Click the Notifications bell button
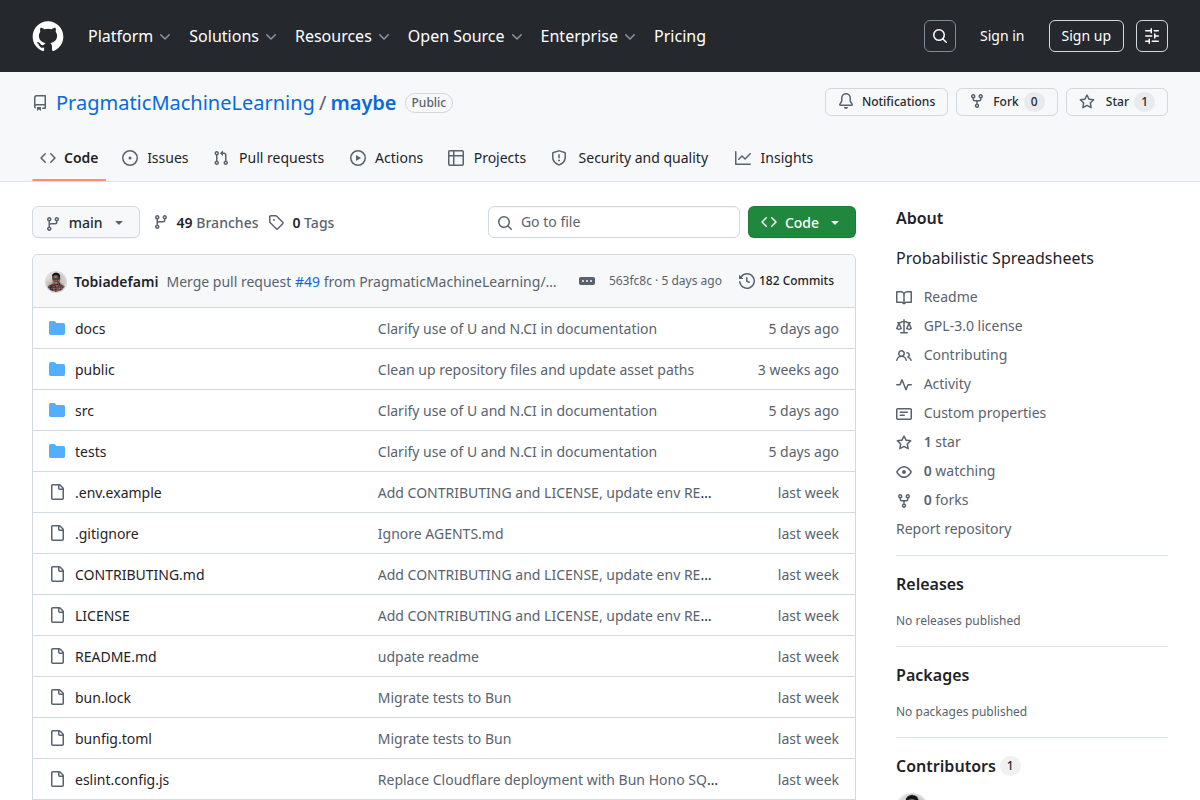This screenshot has height=800, width=1200. [x=886, y=102]
